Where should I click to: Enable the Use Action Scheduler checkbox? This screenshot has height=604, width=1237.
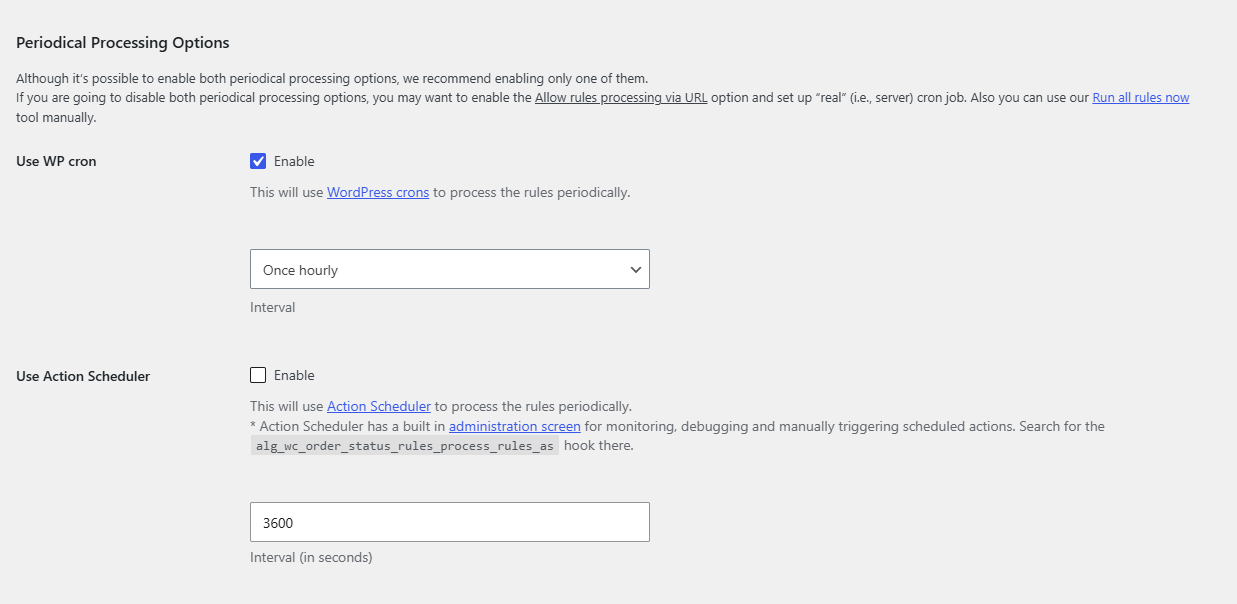click(258, 375)
